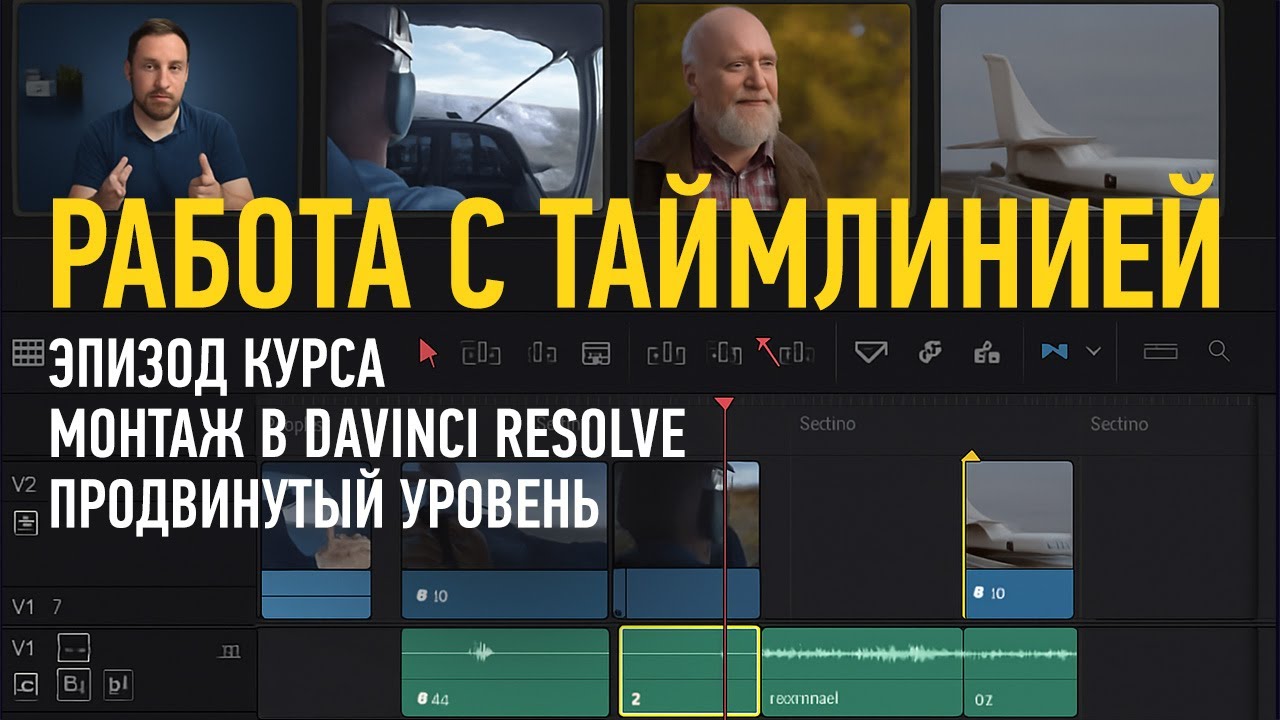
Task: Open the bearded older man thumbnail
Action: 772,105
